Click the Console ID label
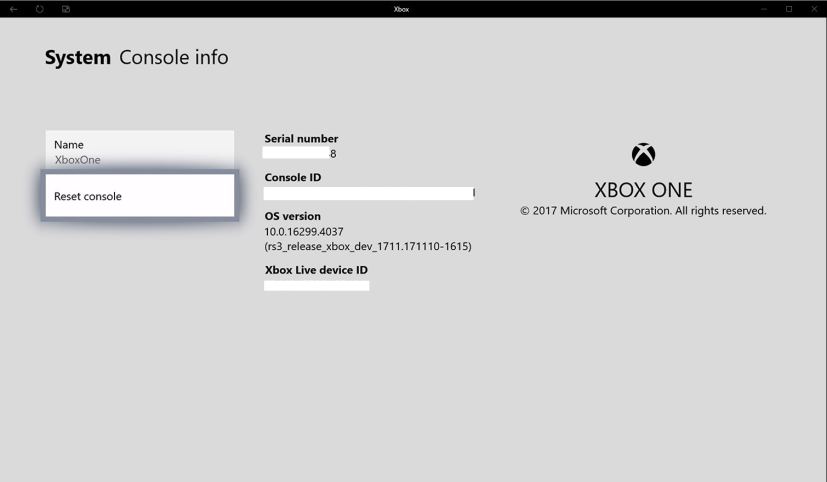827x482 pixels. [293, 177]
